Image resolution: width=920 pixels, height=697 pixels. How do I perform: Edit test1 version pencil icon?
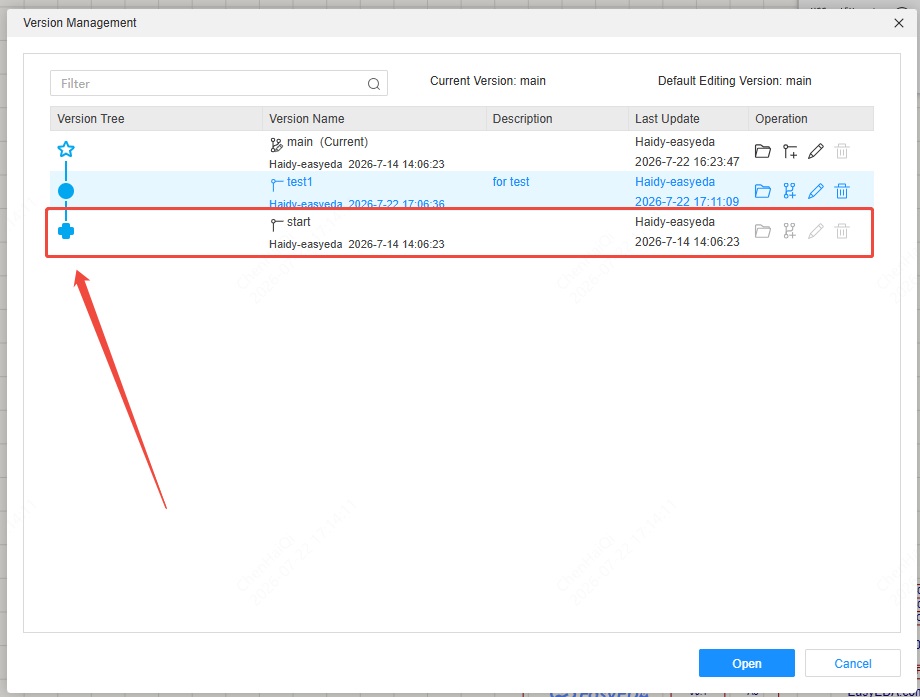click(816, 191)
